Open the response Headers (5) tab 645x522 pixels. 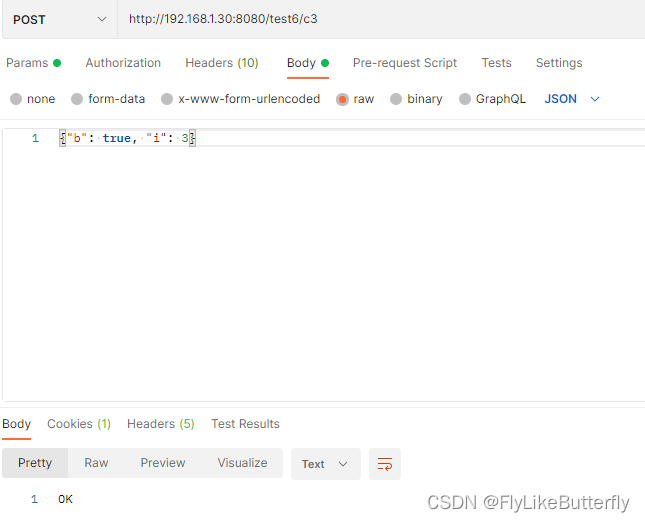click(x=161, y=424)
